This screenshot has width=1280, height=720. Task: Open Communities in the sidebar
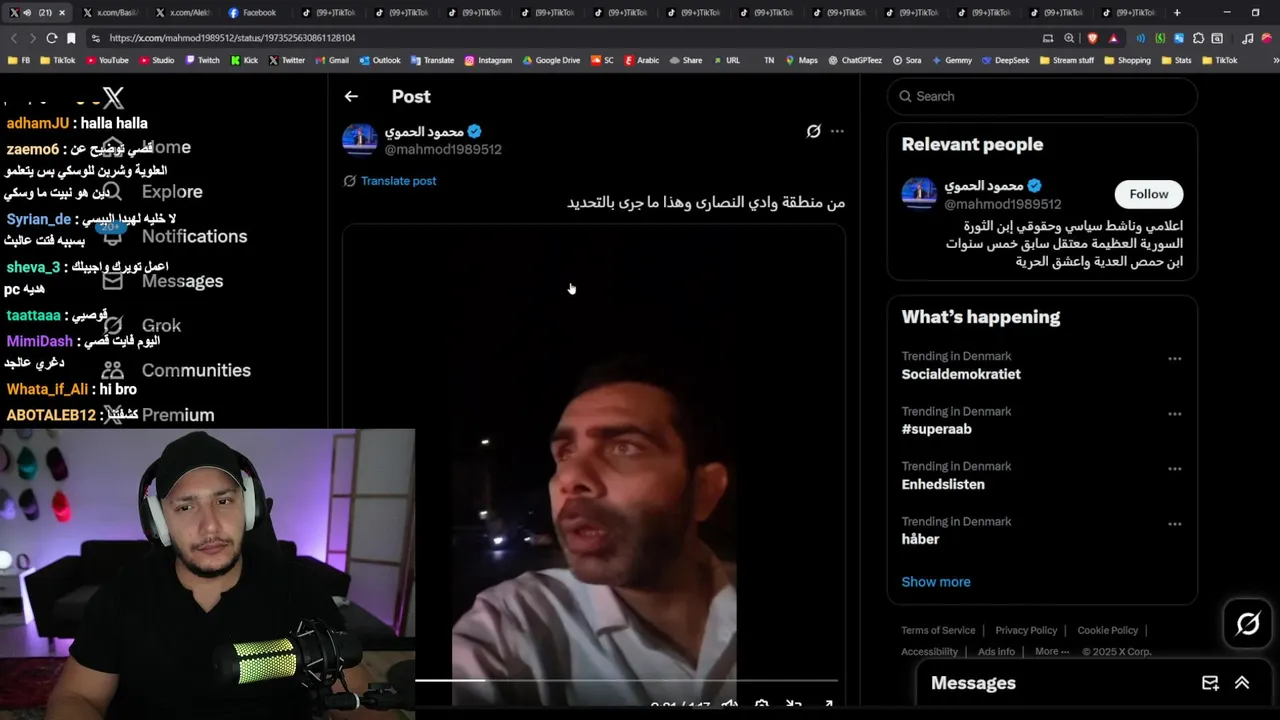point(177,371)
